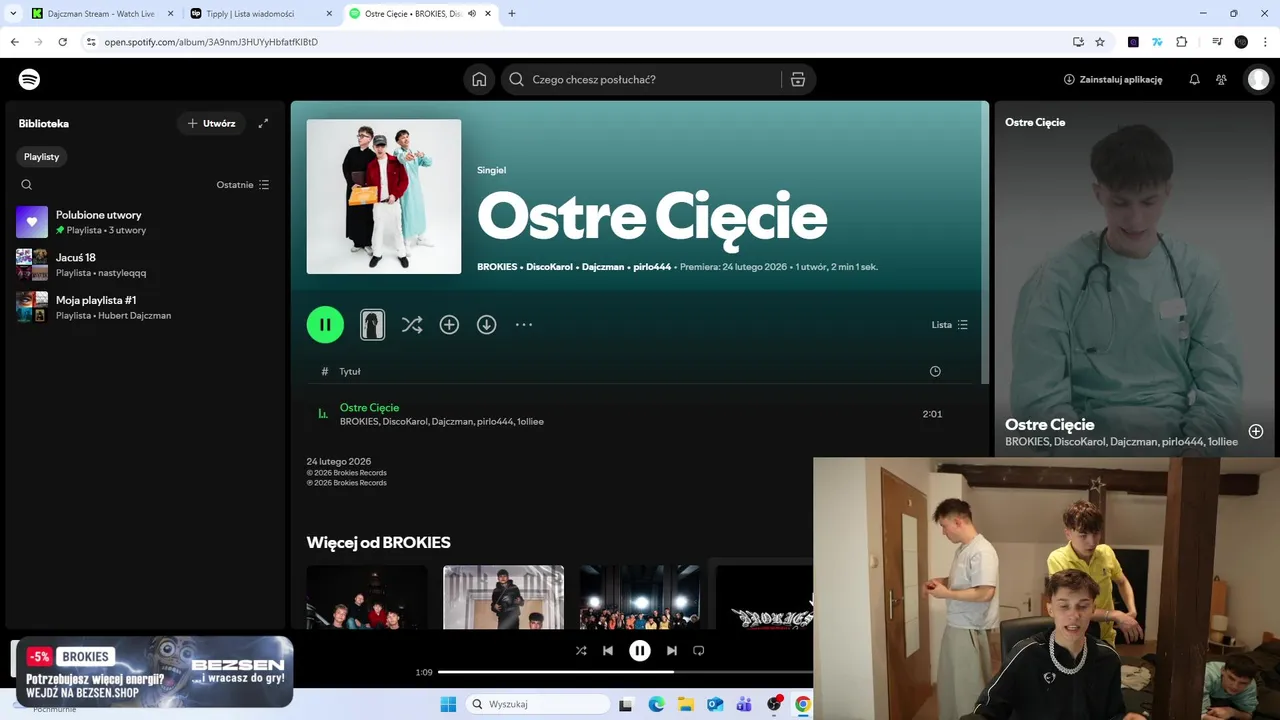Pause playback in the bottom player bar

(x=640, y=651)
